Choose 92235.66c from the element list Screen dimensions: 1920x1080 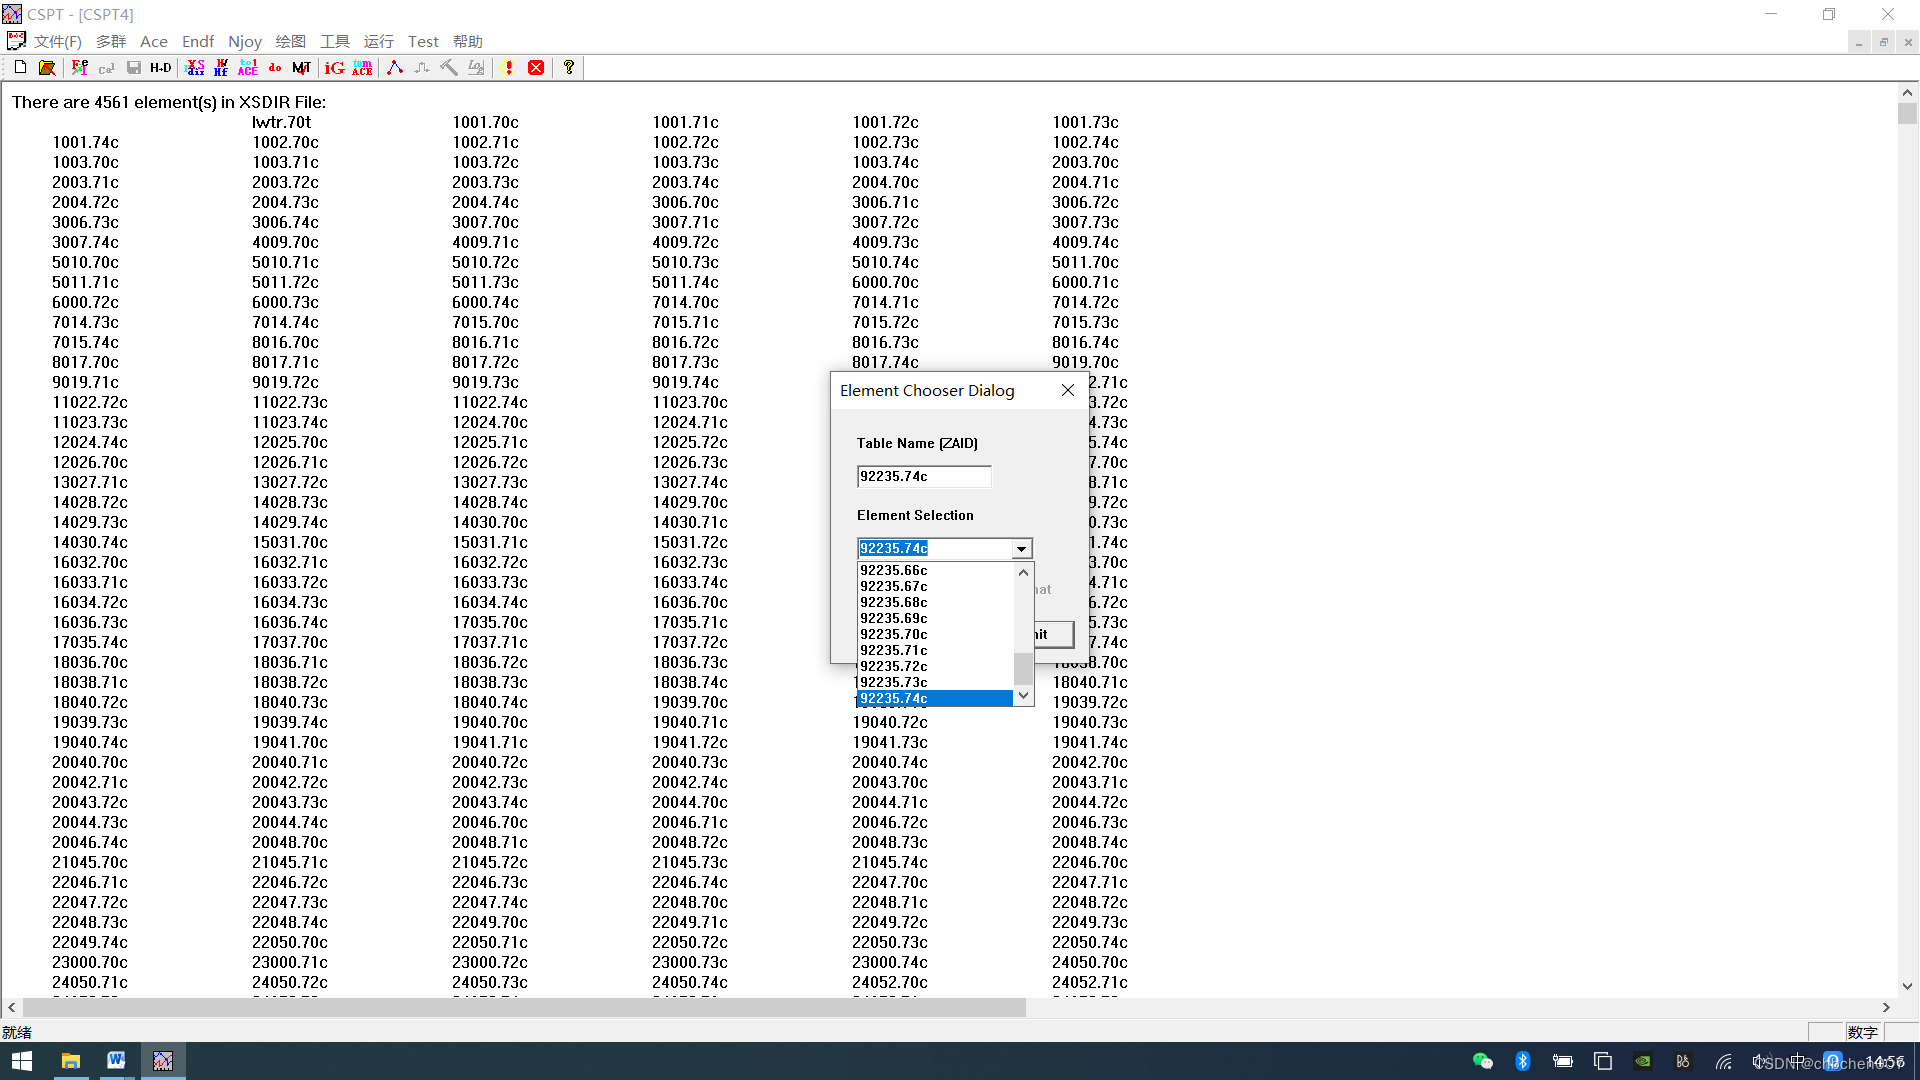[x=894, y=570]
